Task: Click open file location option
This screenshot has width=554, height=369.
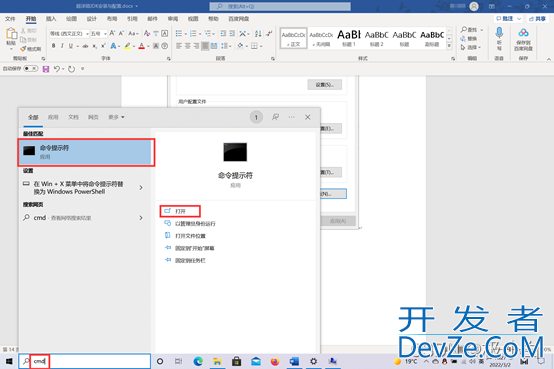Action: click(x=185, y=236)
